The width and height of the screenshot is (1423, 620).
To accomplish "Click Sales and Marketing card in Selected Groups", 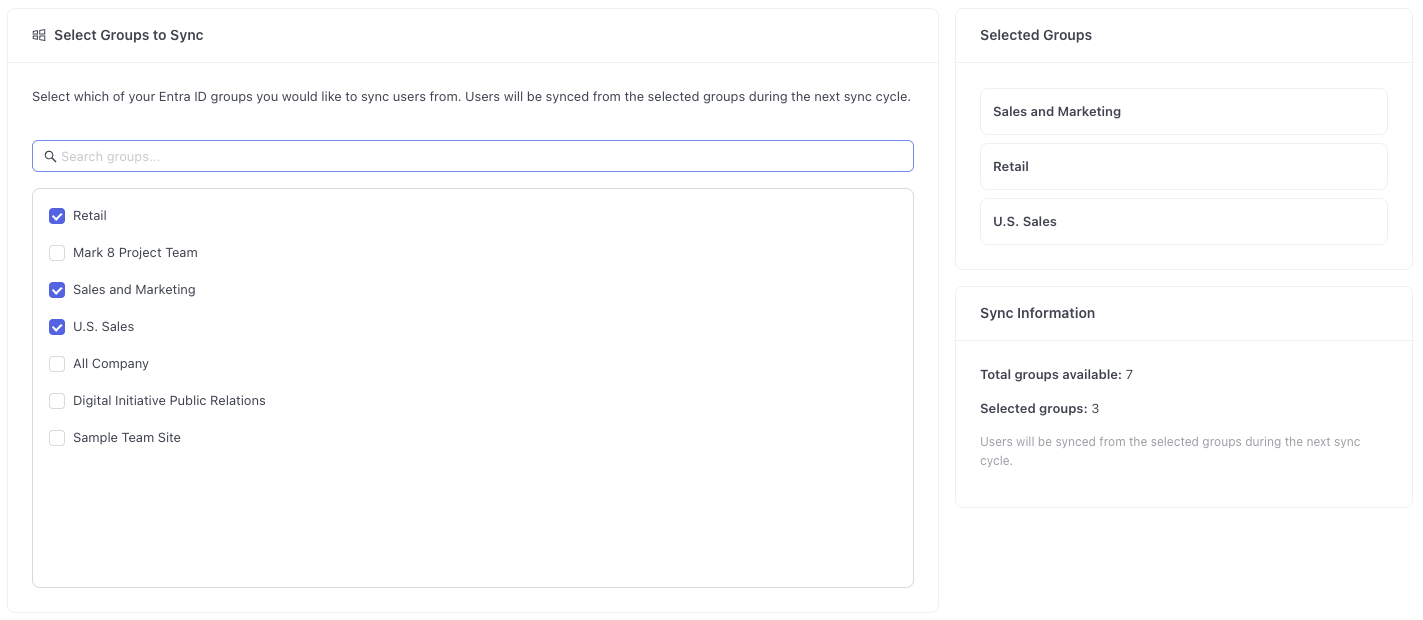I will point(1183,111).
